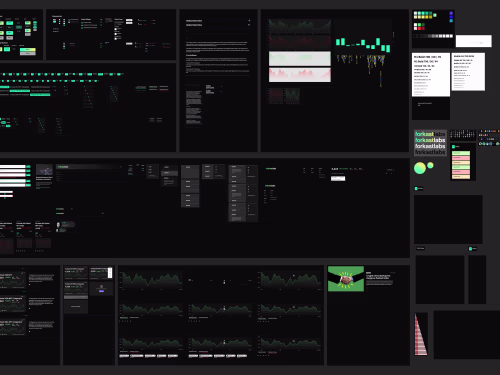Click the teal square icon above pastel cards

pyautogui.click(x=453, y=146)
